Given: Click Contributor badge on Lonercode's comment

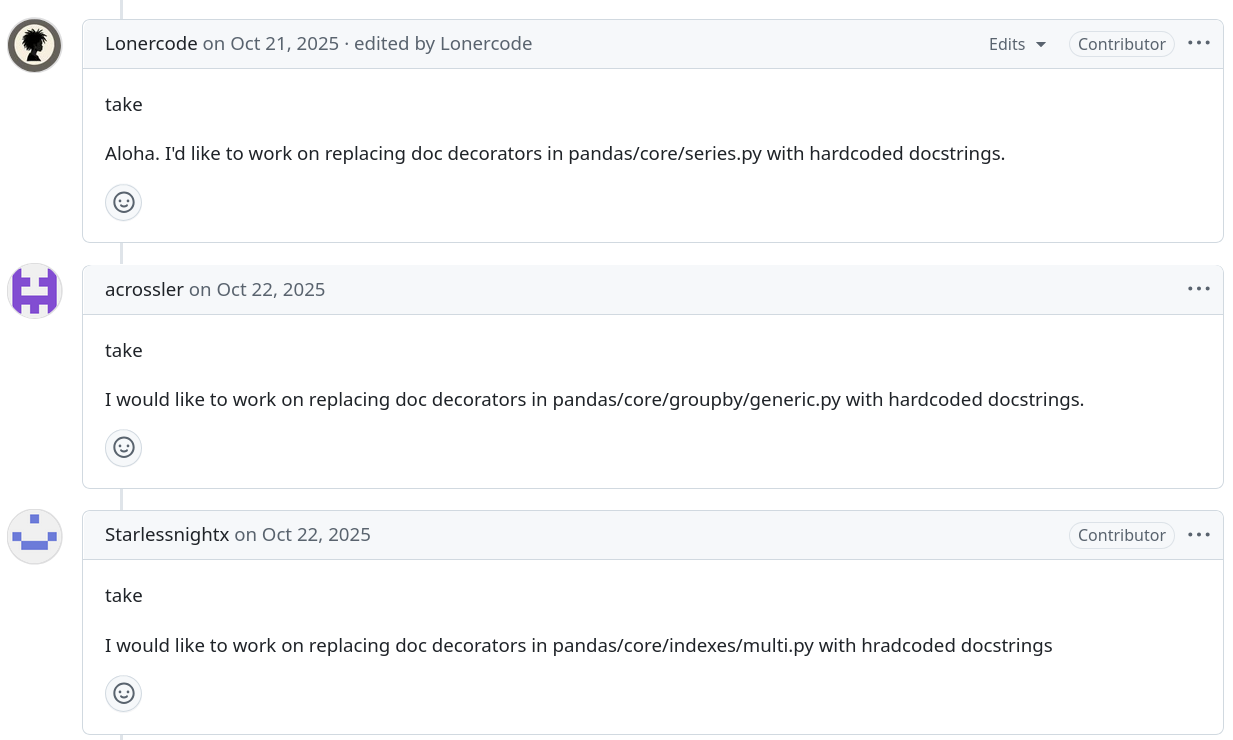Looking at the screenshot, I should coord(1121,44).
